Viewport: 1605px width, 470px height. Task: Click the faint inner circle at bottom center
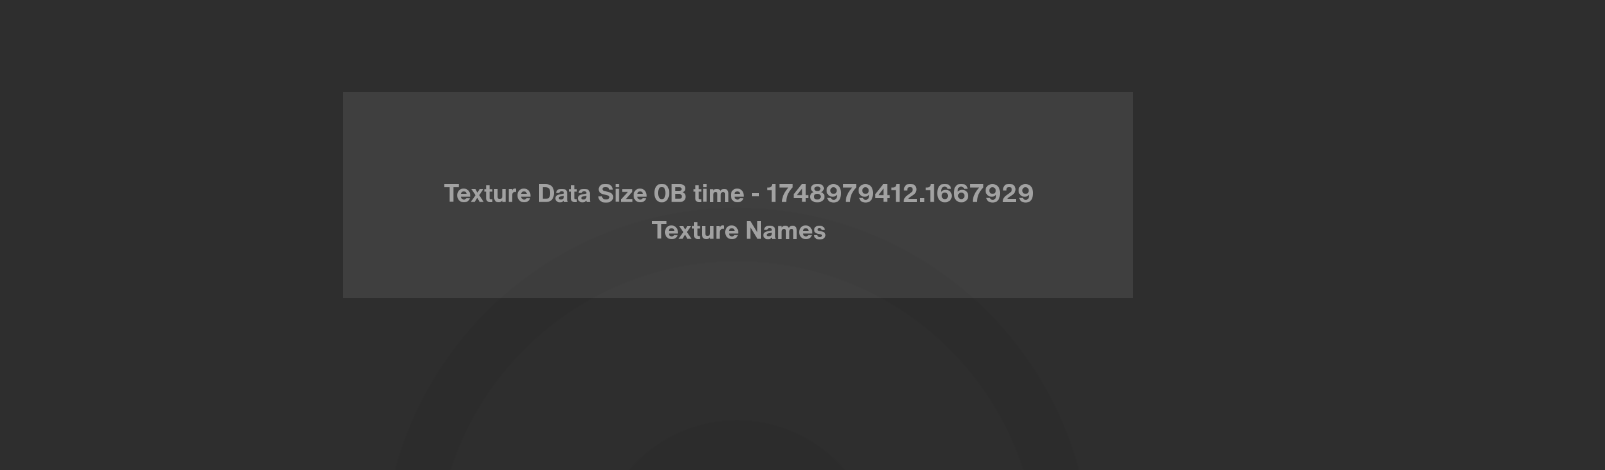click(x=738, y=448)
